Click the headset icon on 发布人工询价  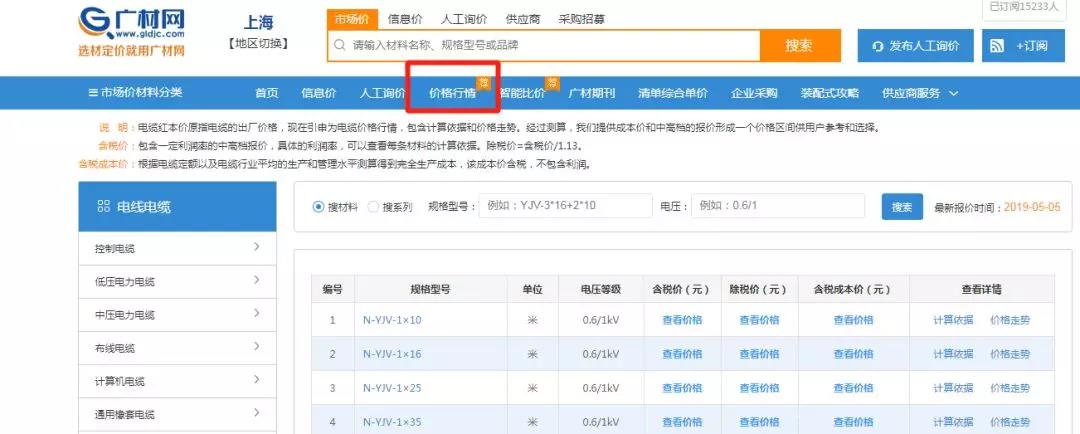(x=878, y=46)
